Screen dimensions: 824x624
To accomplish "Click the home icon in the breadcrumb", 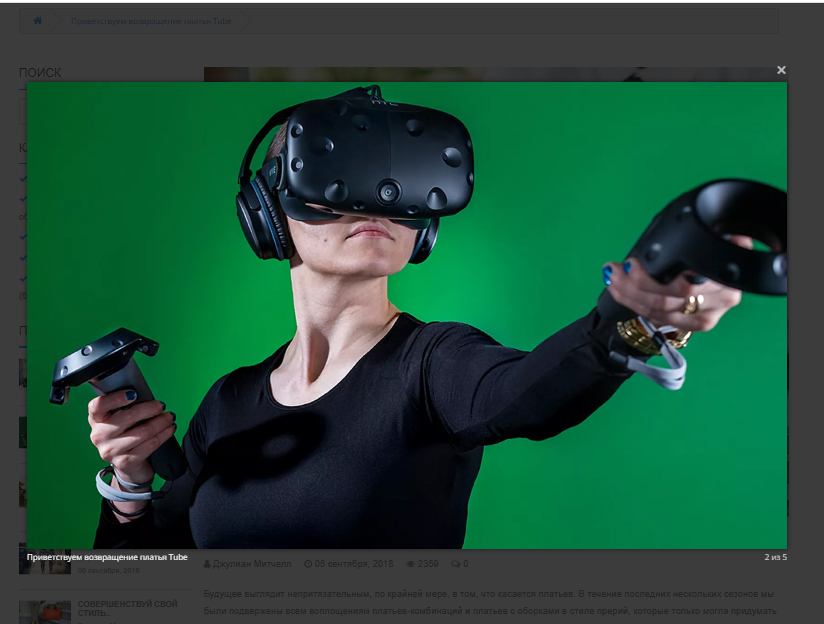I will click(x=38, y=20).
